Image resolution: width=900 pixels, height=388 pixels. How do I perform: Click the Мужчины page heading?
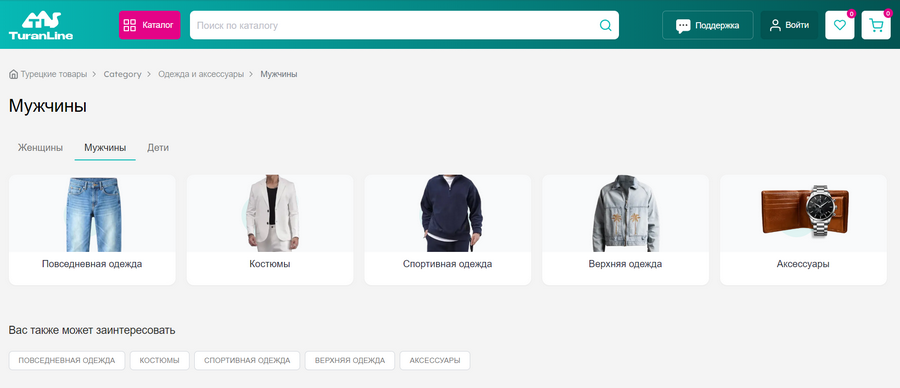coord(48,106)
